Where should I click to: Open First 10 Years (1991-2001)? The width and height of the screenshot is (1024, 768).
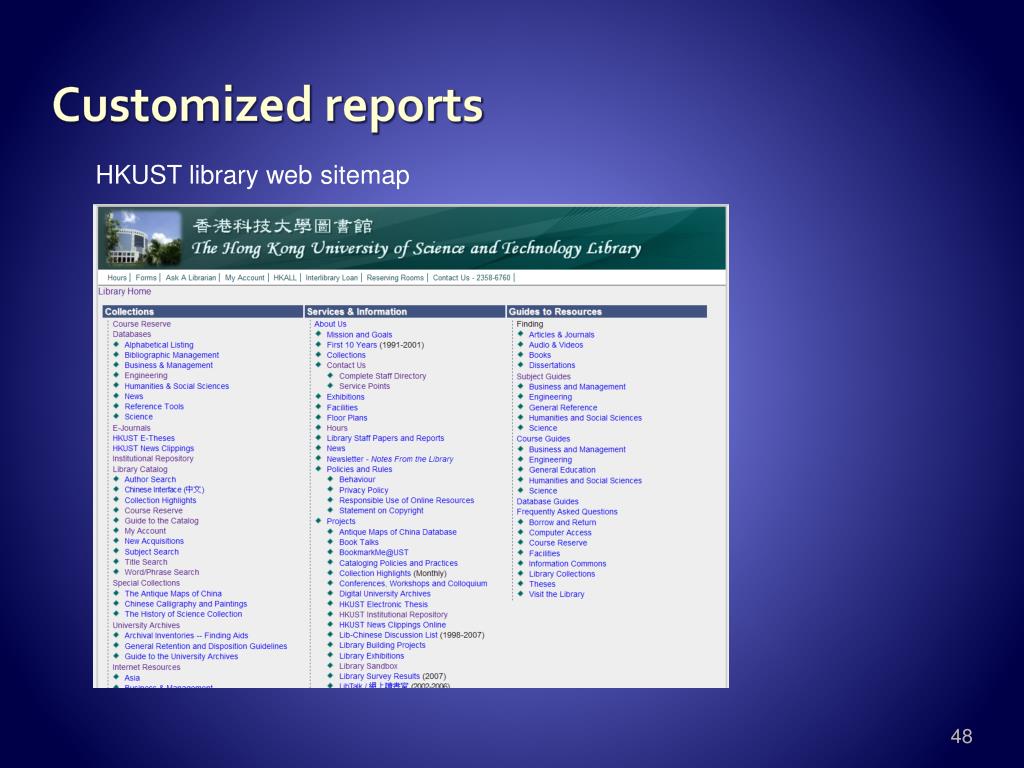[375, 345]
